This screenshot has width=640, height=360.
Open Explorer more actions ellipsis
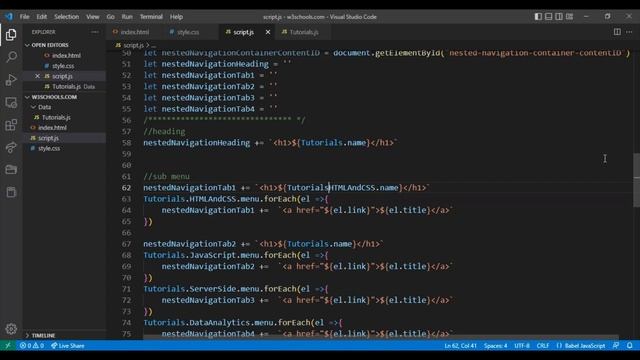[x=95, y=32]
